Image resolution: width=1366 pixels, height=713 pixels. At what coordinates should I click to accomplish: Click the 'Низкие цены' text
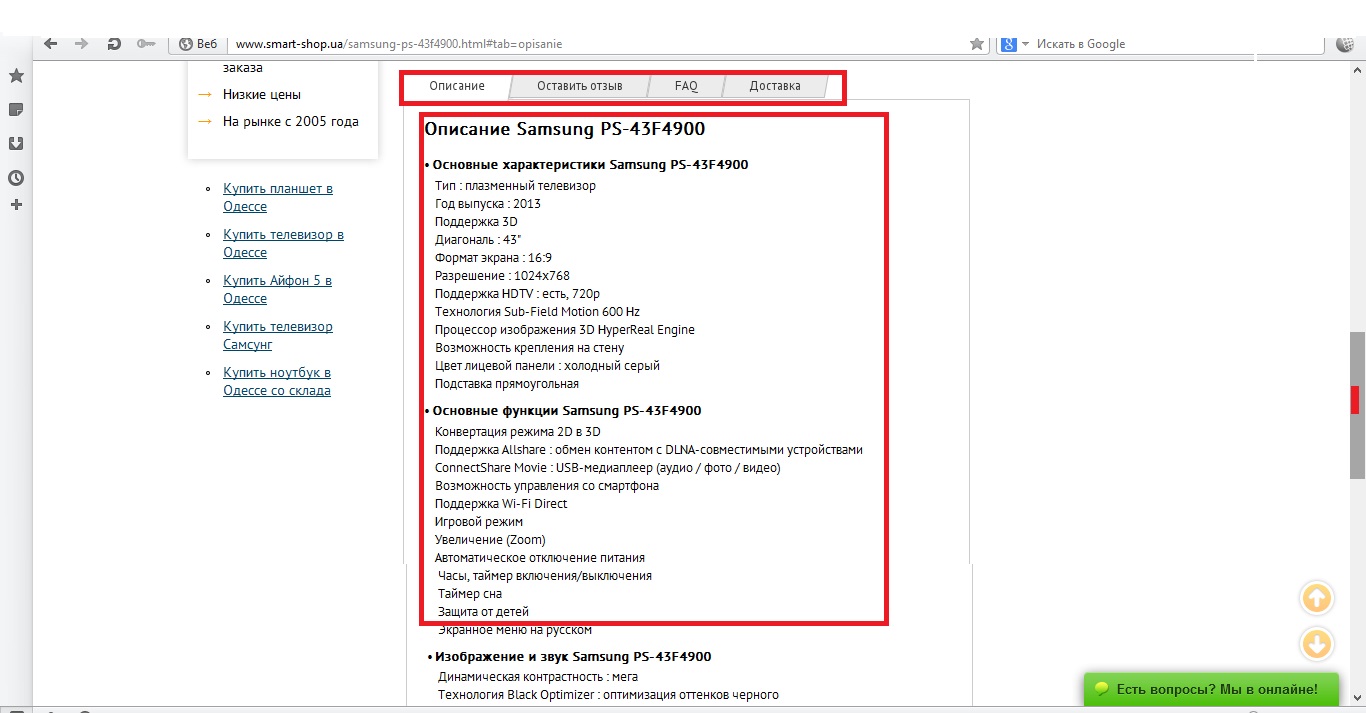tap(262, 94)
